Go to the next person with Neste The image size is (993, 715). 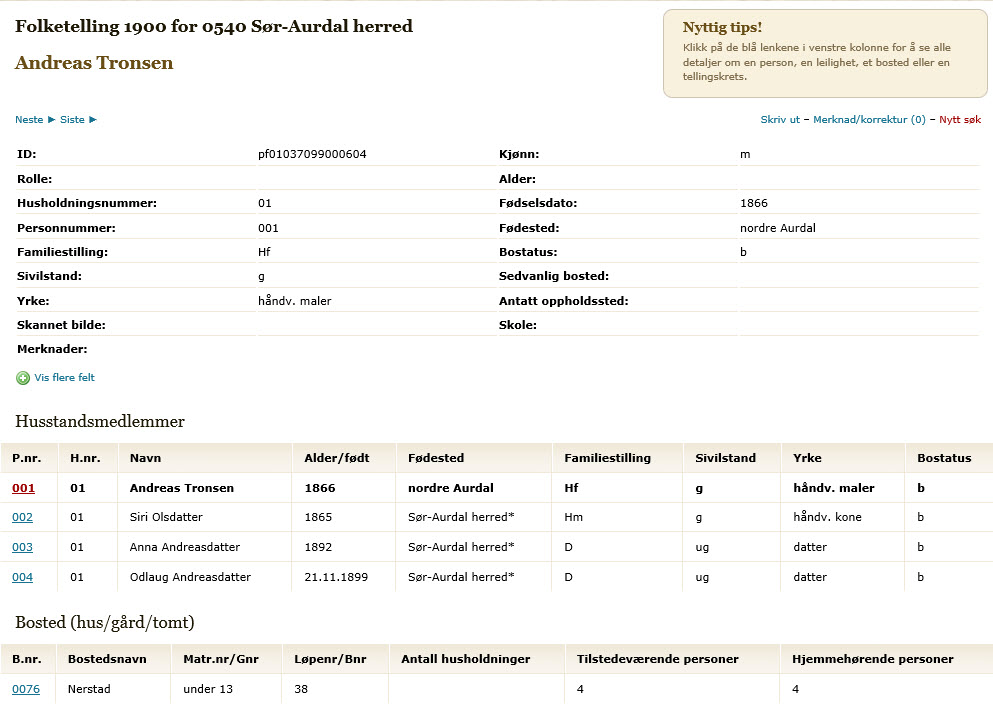coord(29,120)
